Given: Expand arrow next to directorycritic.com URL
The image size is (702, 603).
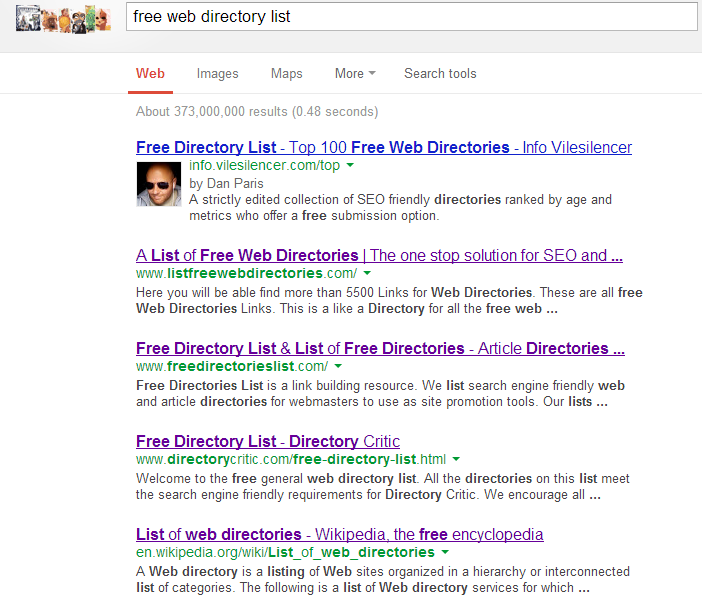Looking at the screenshot, I should (x=456, y=459).
